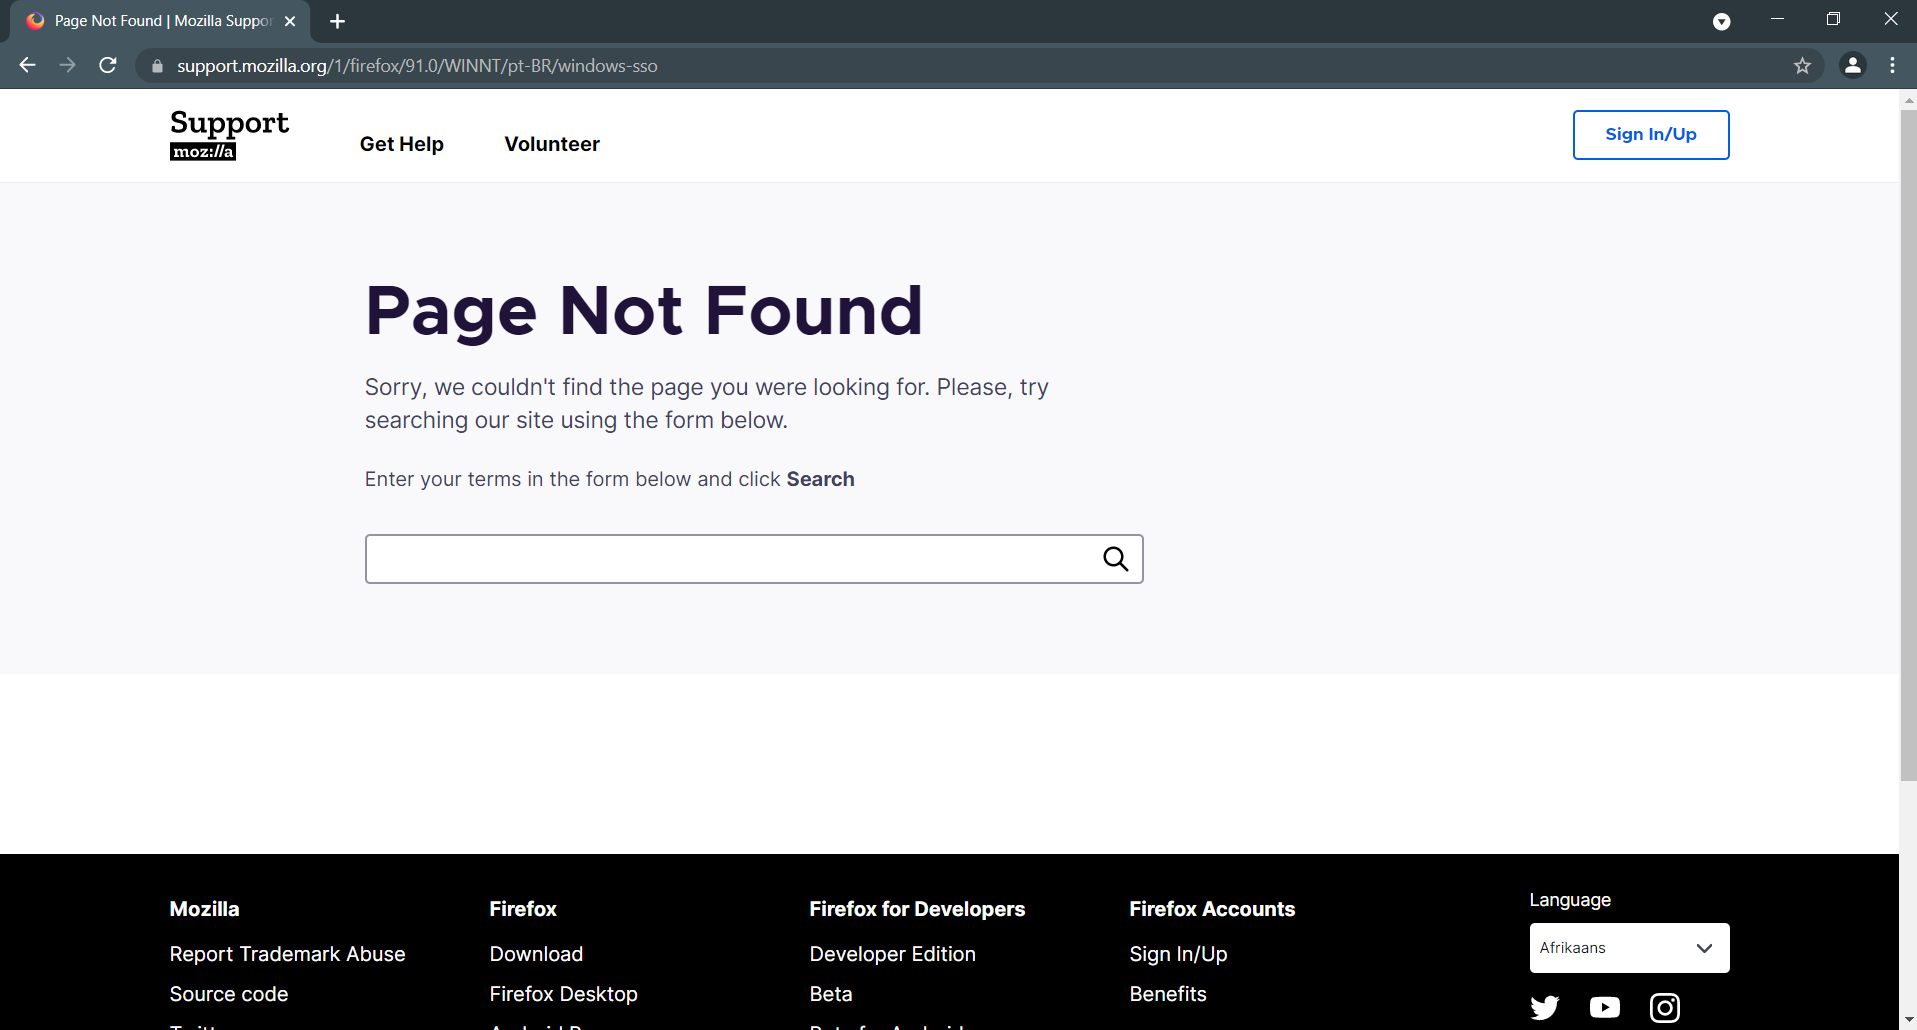Open the Chrome three-dot menu
Viewport: 1917px width, 1030px height.
(x=1891, y=66)
